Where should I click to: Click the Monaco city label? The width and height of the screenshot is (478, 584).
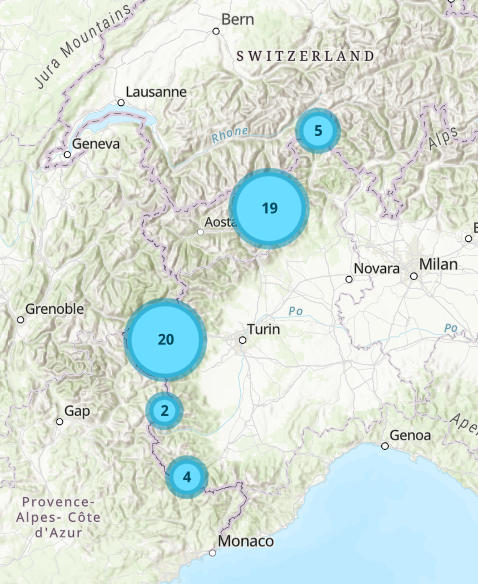click(x=246, y=541)
